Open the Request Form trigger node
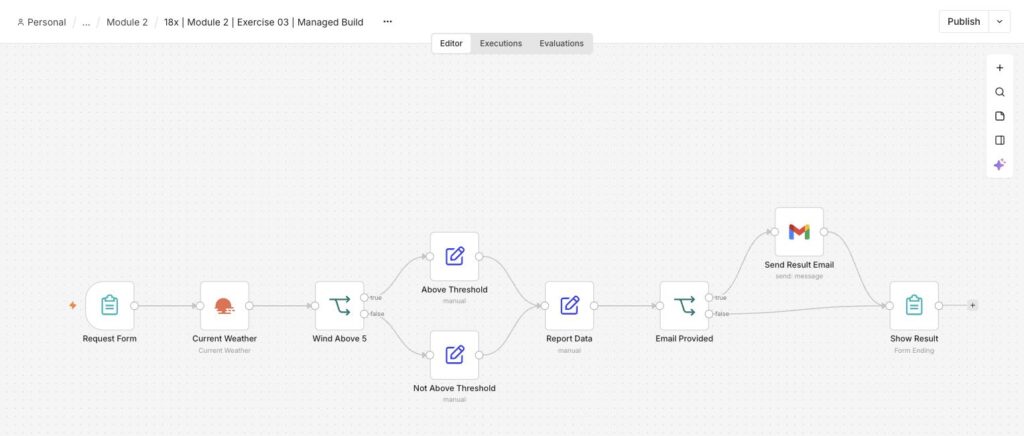This screenshot has height=436, width=1024. (x=110, y=305)
